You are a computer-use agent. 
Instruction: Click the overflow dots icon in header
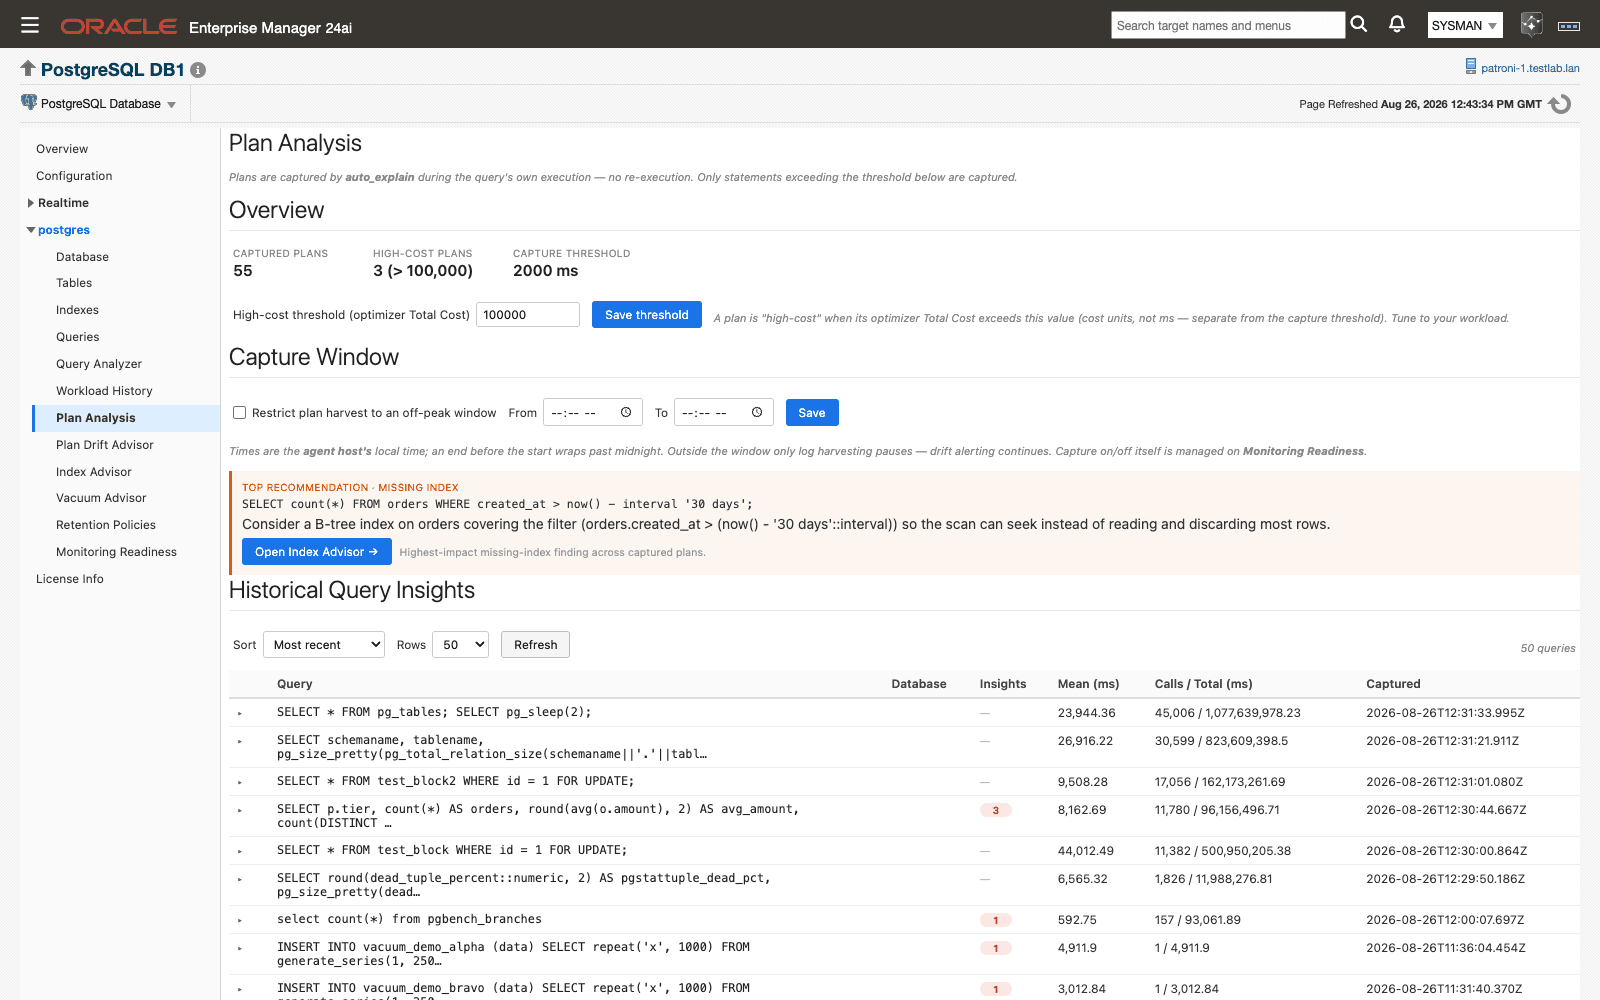(x=1569, y=26)
